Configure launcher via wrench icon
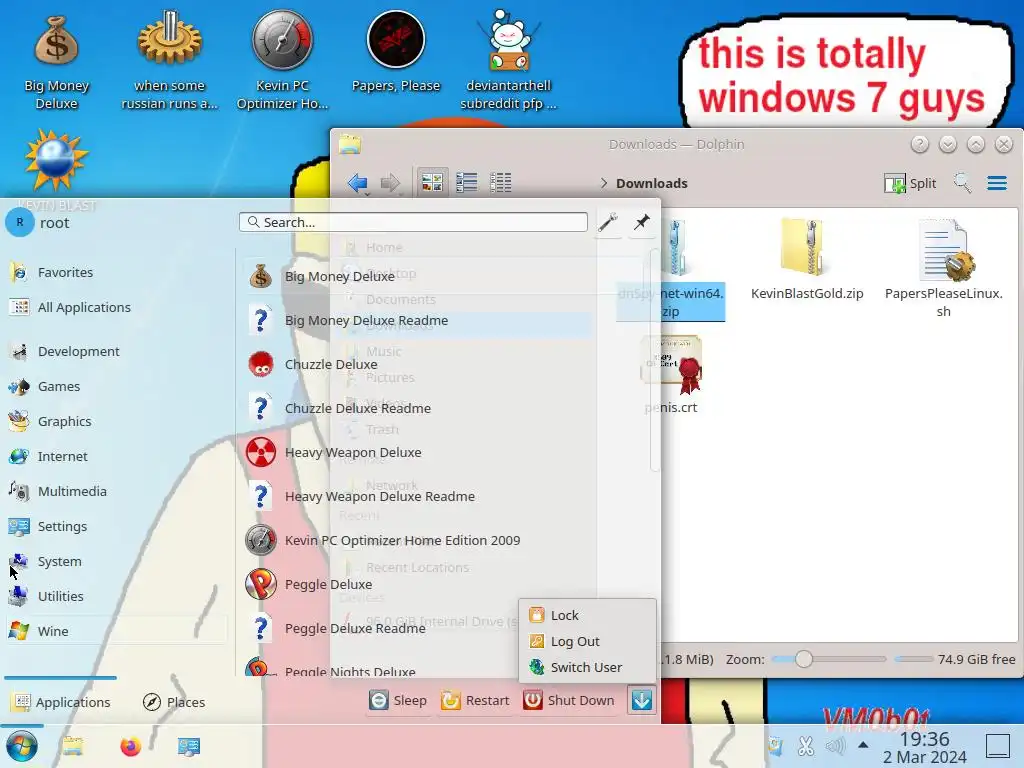Image resolution: width=1024 pixels, height=768 pixels. click(608, 223)
